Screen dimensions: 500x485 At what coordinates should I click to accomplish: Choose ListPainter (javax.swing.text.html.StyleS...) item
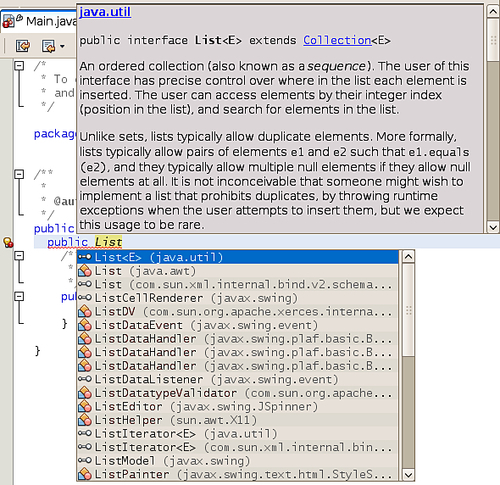click(x=238, y=474)
